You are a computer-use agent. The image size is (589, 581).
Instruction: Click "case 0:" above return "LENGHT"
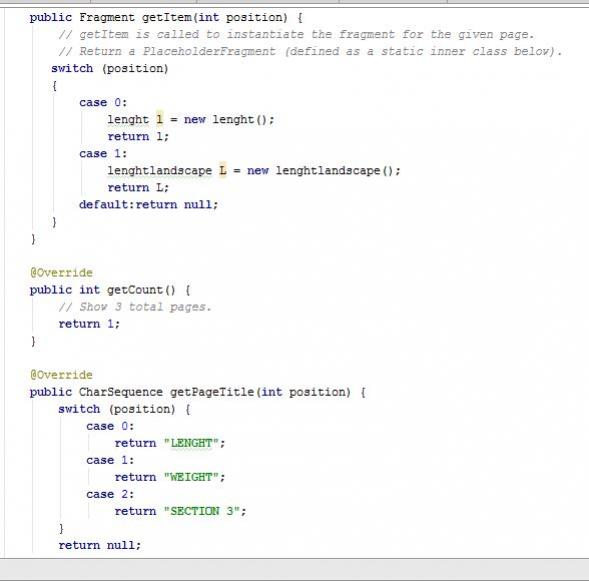pyautogui.click(x=110, y=426)
